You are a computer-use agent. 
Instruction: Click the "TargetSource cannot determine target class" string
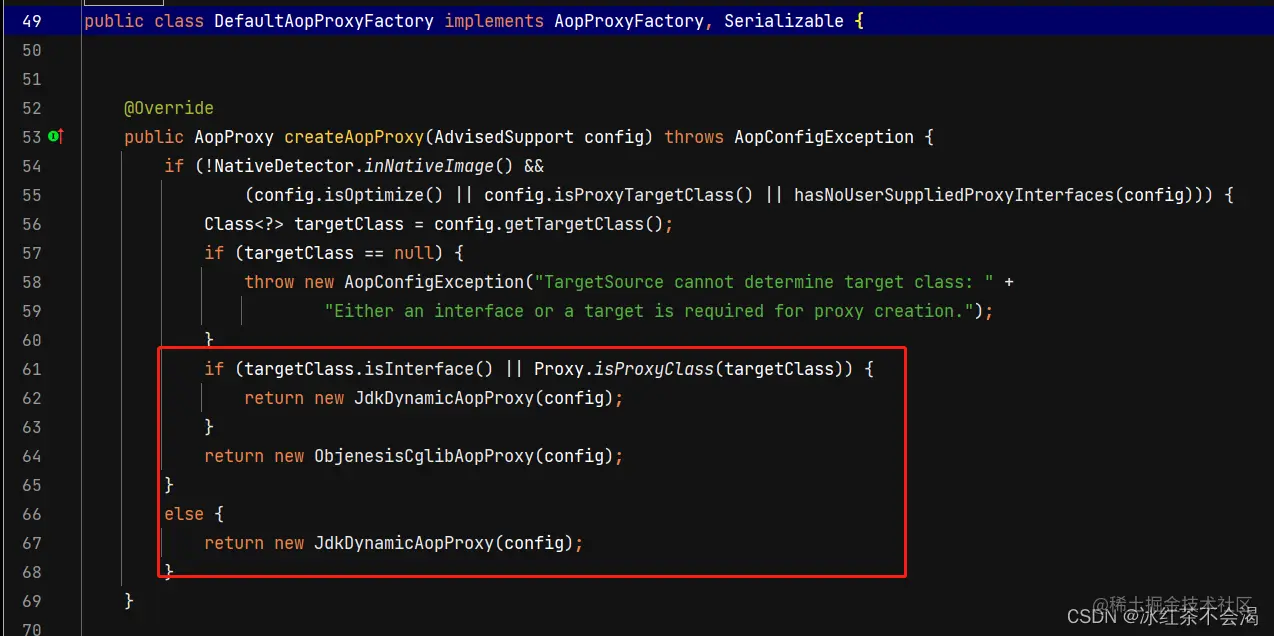click(x=764, y=282)
